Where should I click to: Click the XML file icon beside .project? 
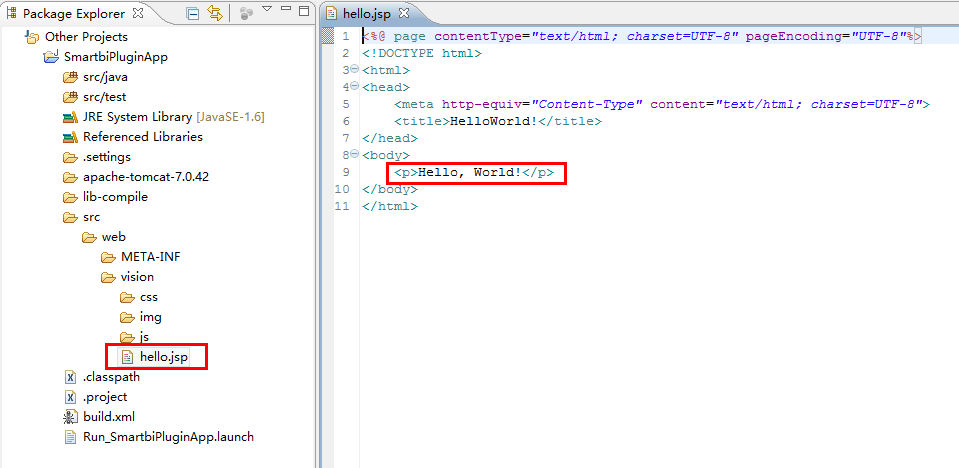(x=70, y=397)
